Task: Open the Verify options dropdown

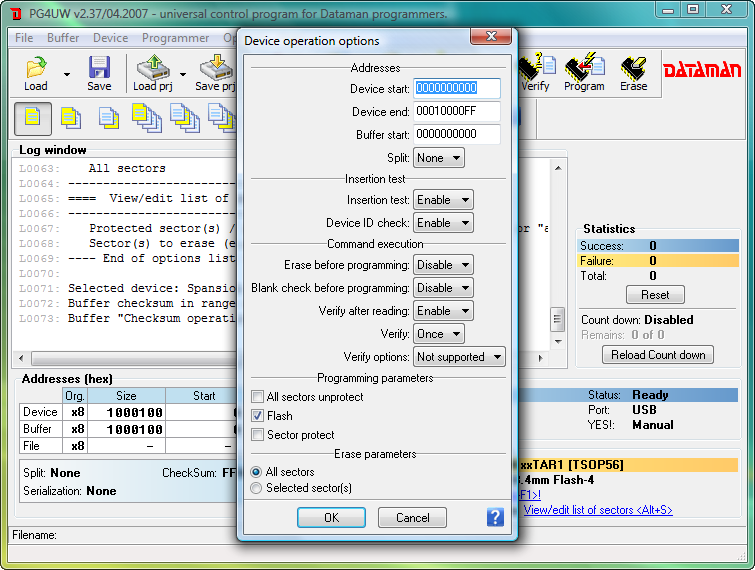Action: click(x=459, y=357)
